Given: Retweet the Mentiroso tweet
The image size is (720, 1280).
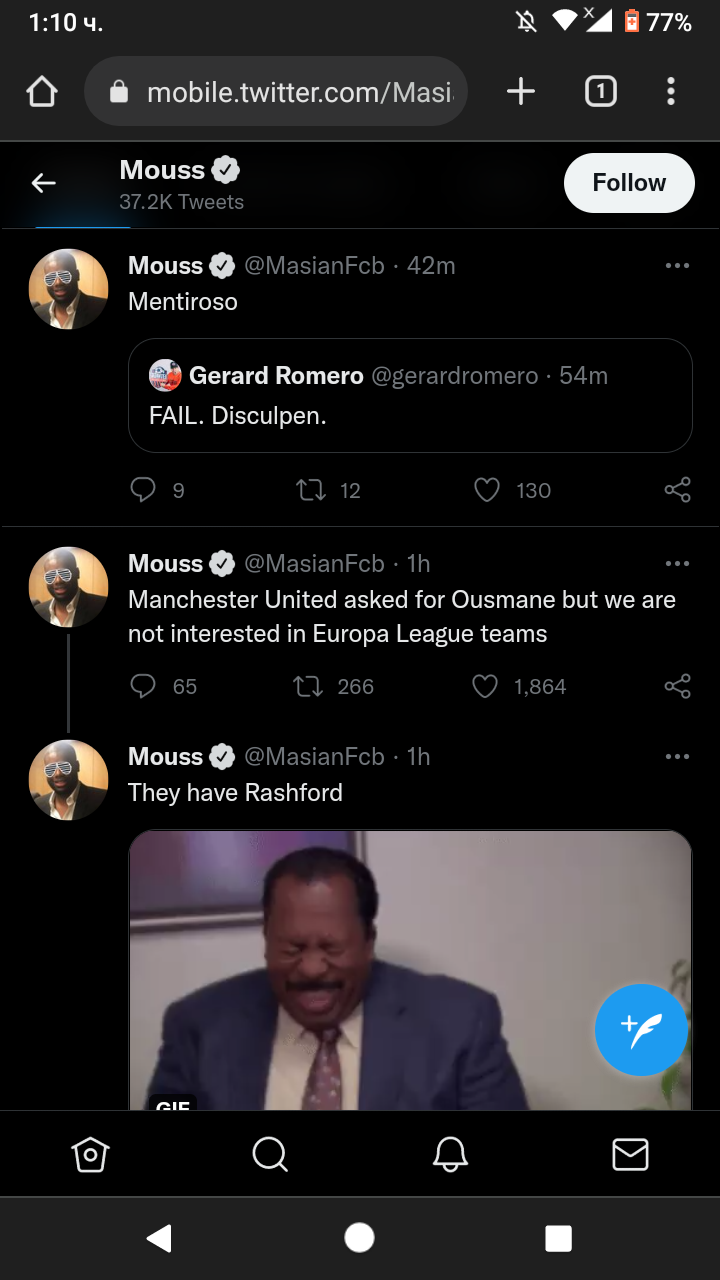Looking at the screenshot, I should coord(311,490).
